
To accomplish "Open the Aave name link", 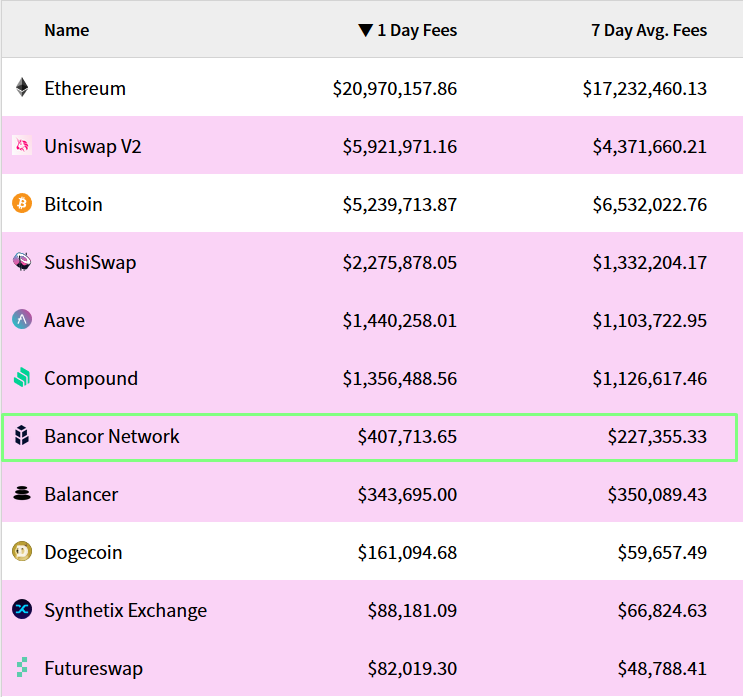I will click(65, 320).
